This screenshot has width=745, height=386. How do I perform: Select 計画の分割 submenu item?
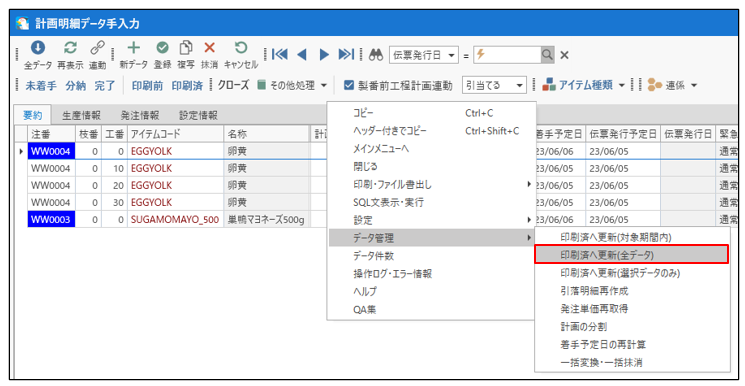tap(632, 327)
